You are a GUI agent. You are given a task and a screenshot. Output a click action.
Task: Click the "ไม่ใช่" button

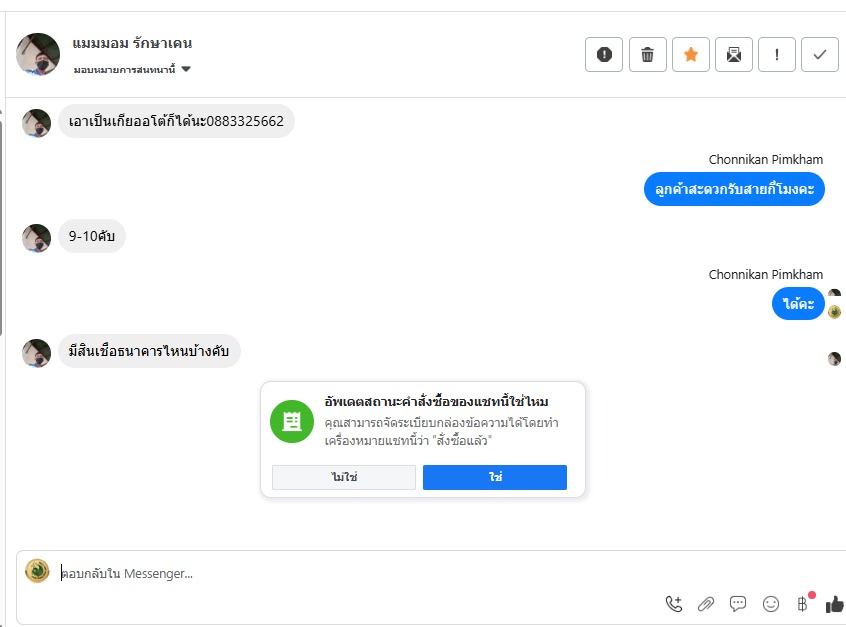344,478
